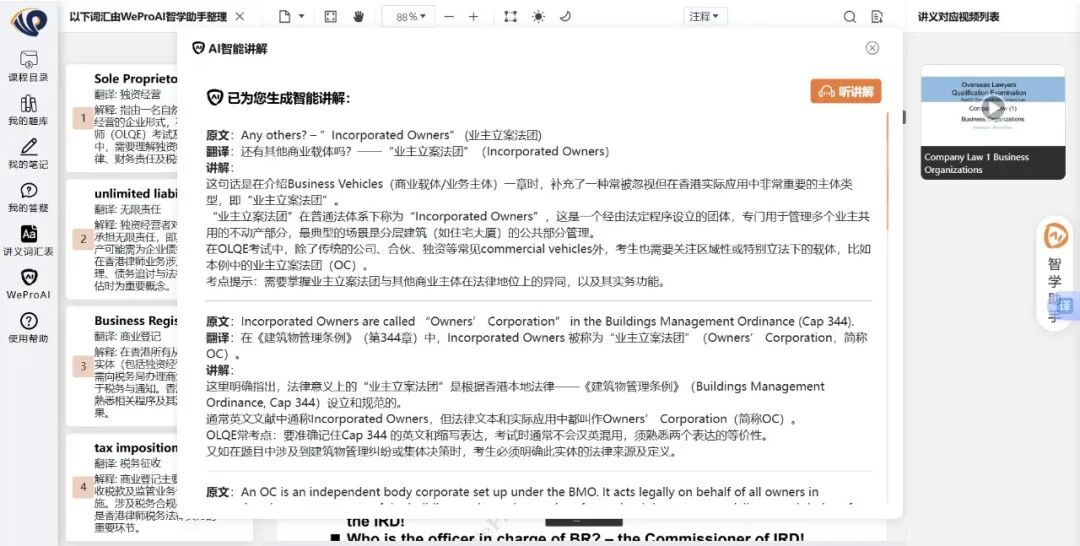Expand the 88% zoom level dropdown
The height and width of the screenshot is (546, 1080).
(x=410, y=17)
